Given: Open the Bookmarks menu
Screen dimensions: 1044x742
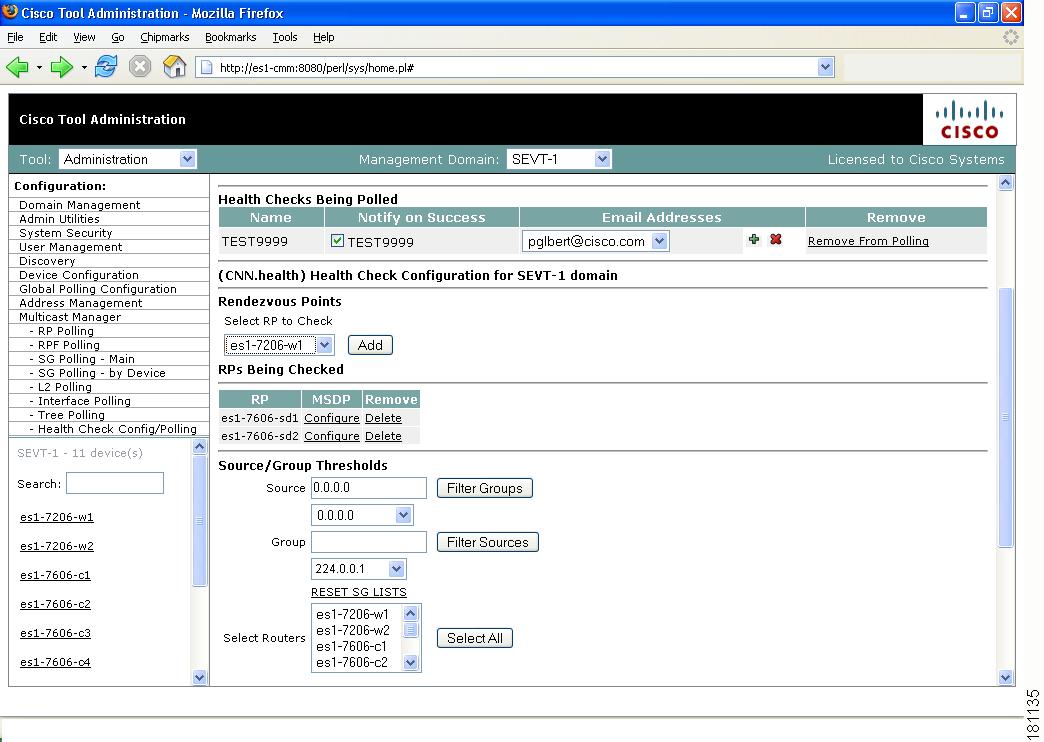Looking at the screenshot, I should coord(230,37).
